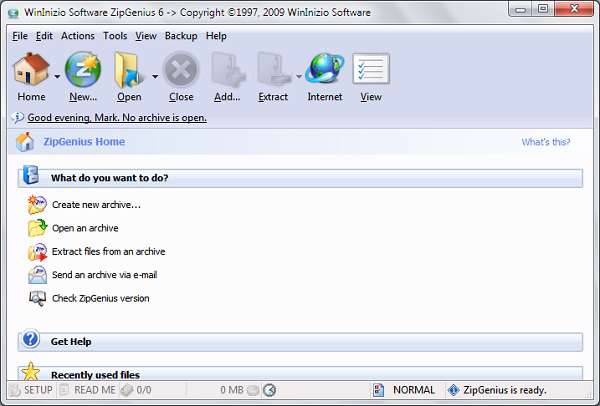Click the Open folder toolbar icon

coord(129,70)
